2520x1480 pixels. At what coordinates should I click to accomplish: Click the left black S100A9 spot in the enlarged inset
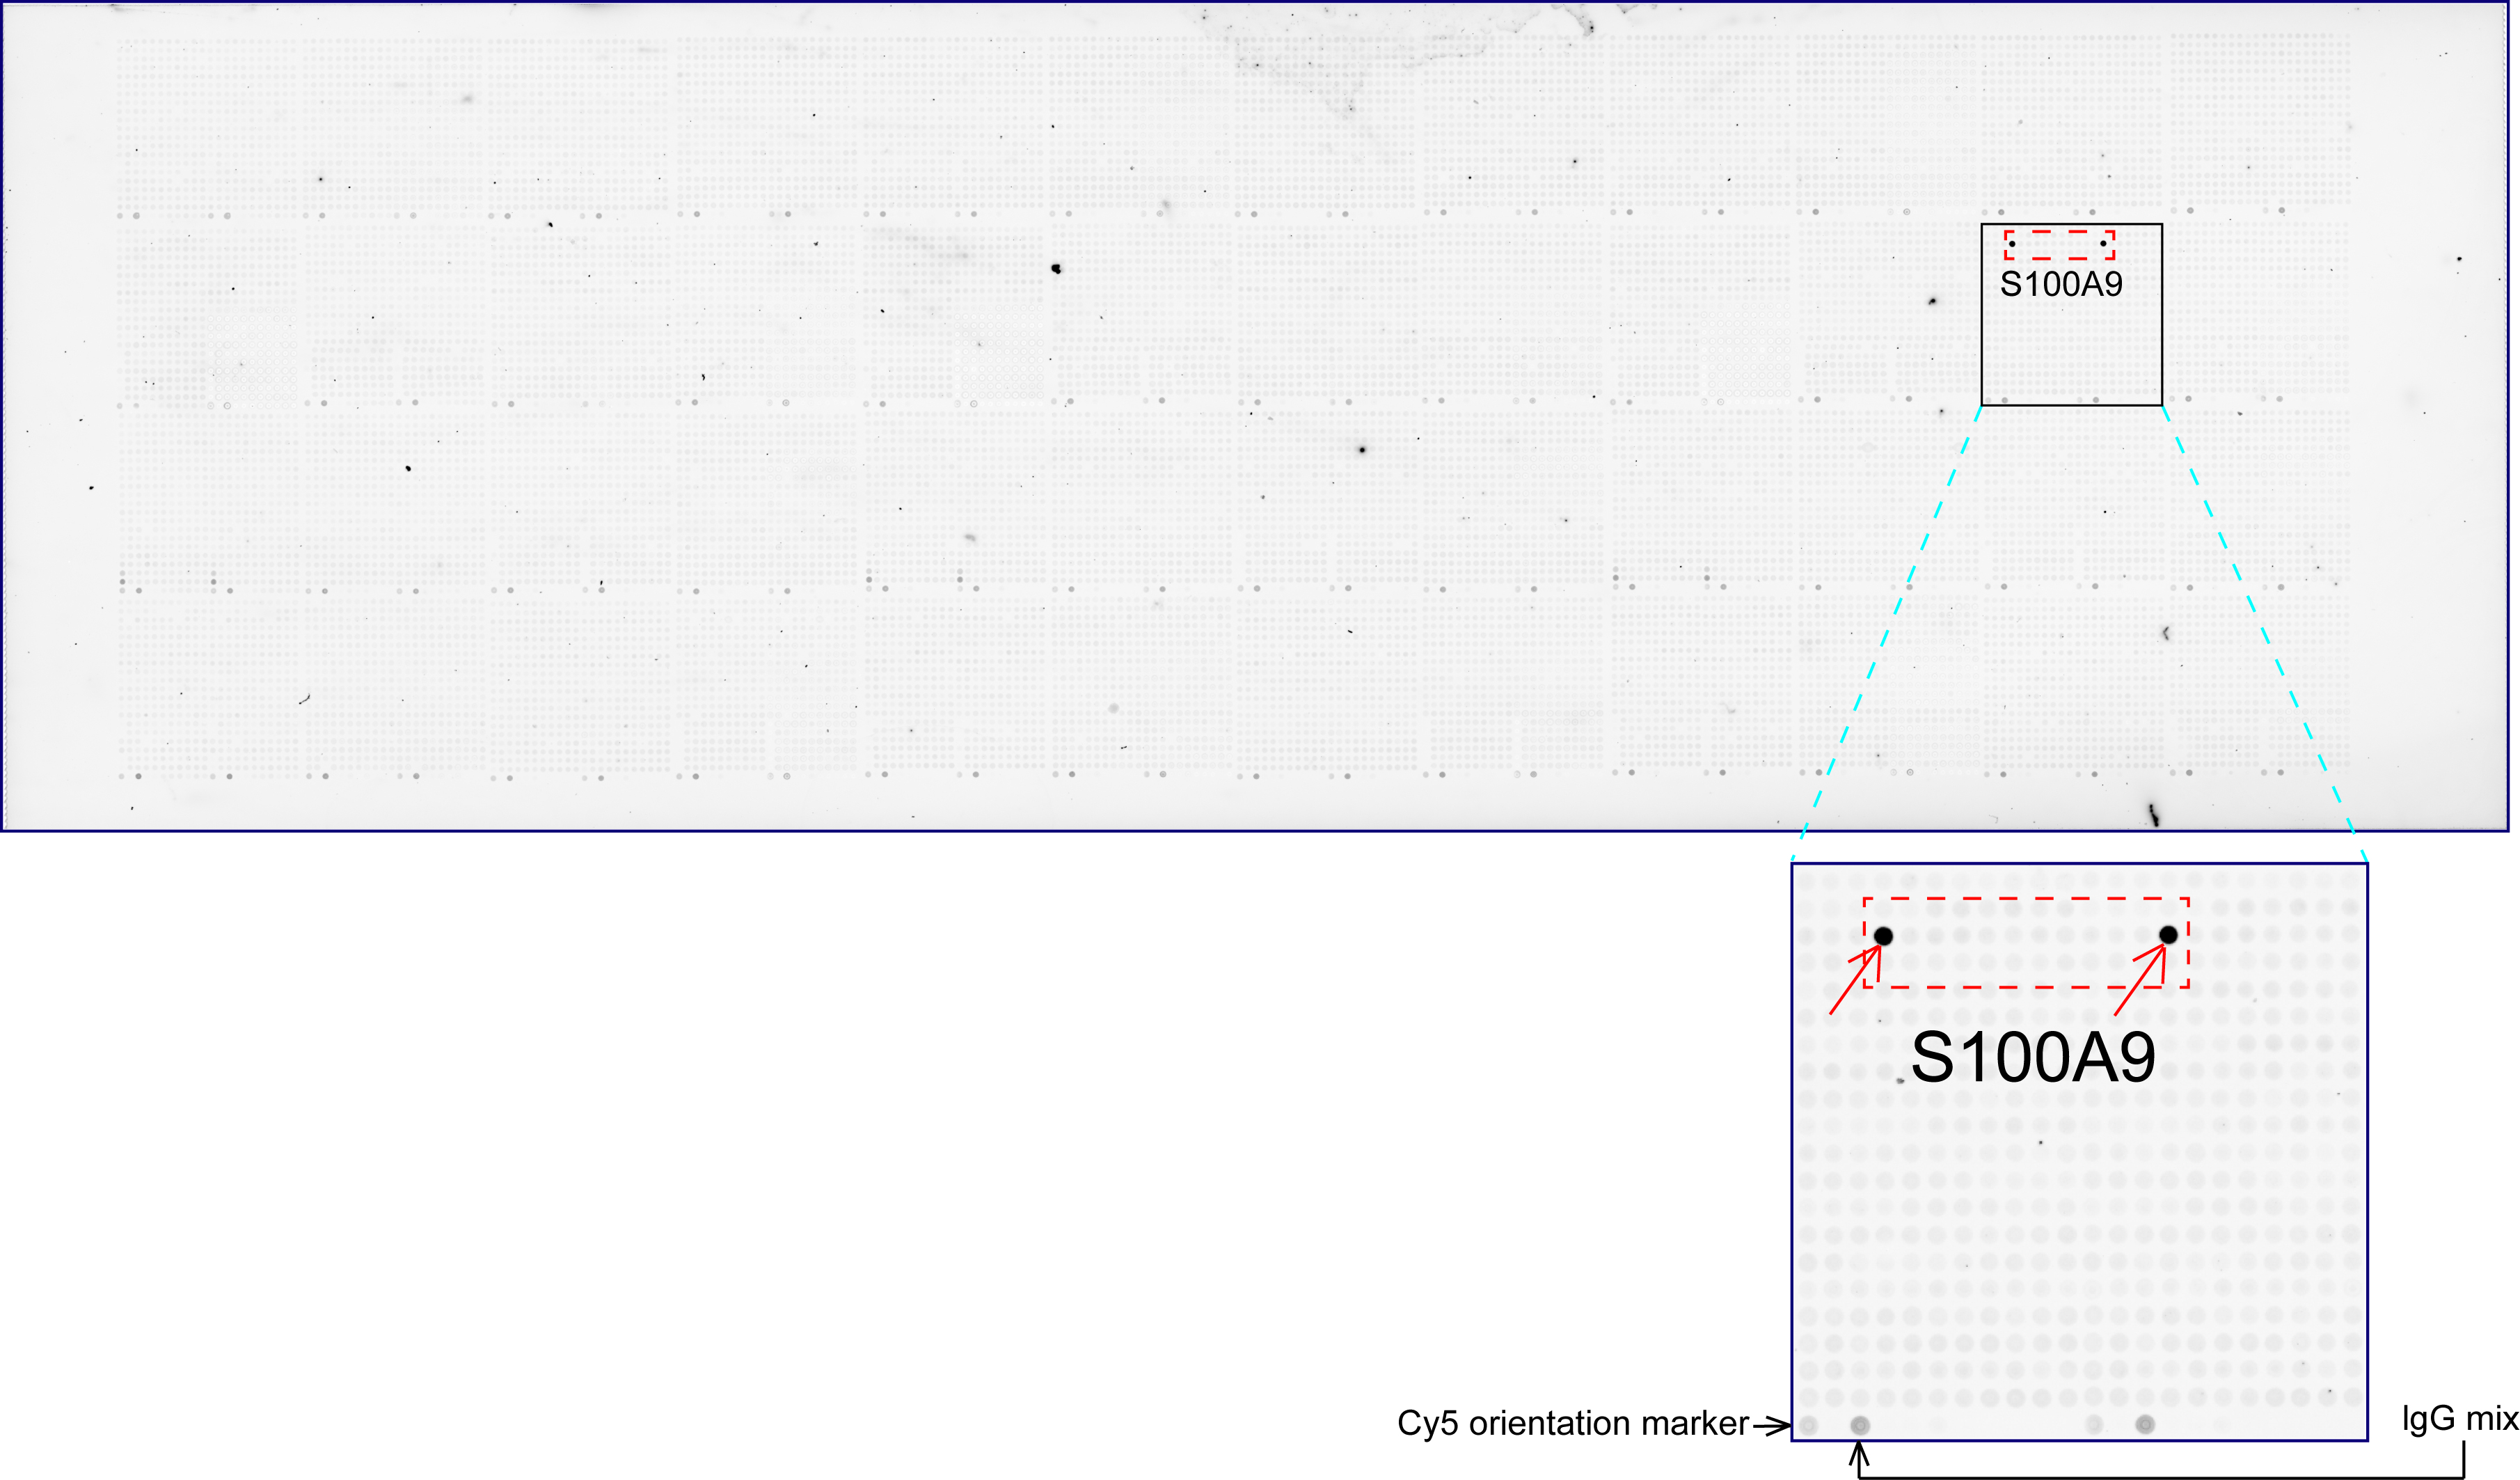click(x=1883, y=936)
